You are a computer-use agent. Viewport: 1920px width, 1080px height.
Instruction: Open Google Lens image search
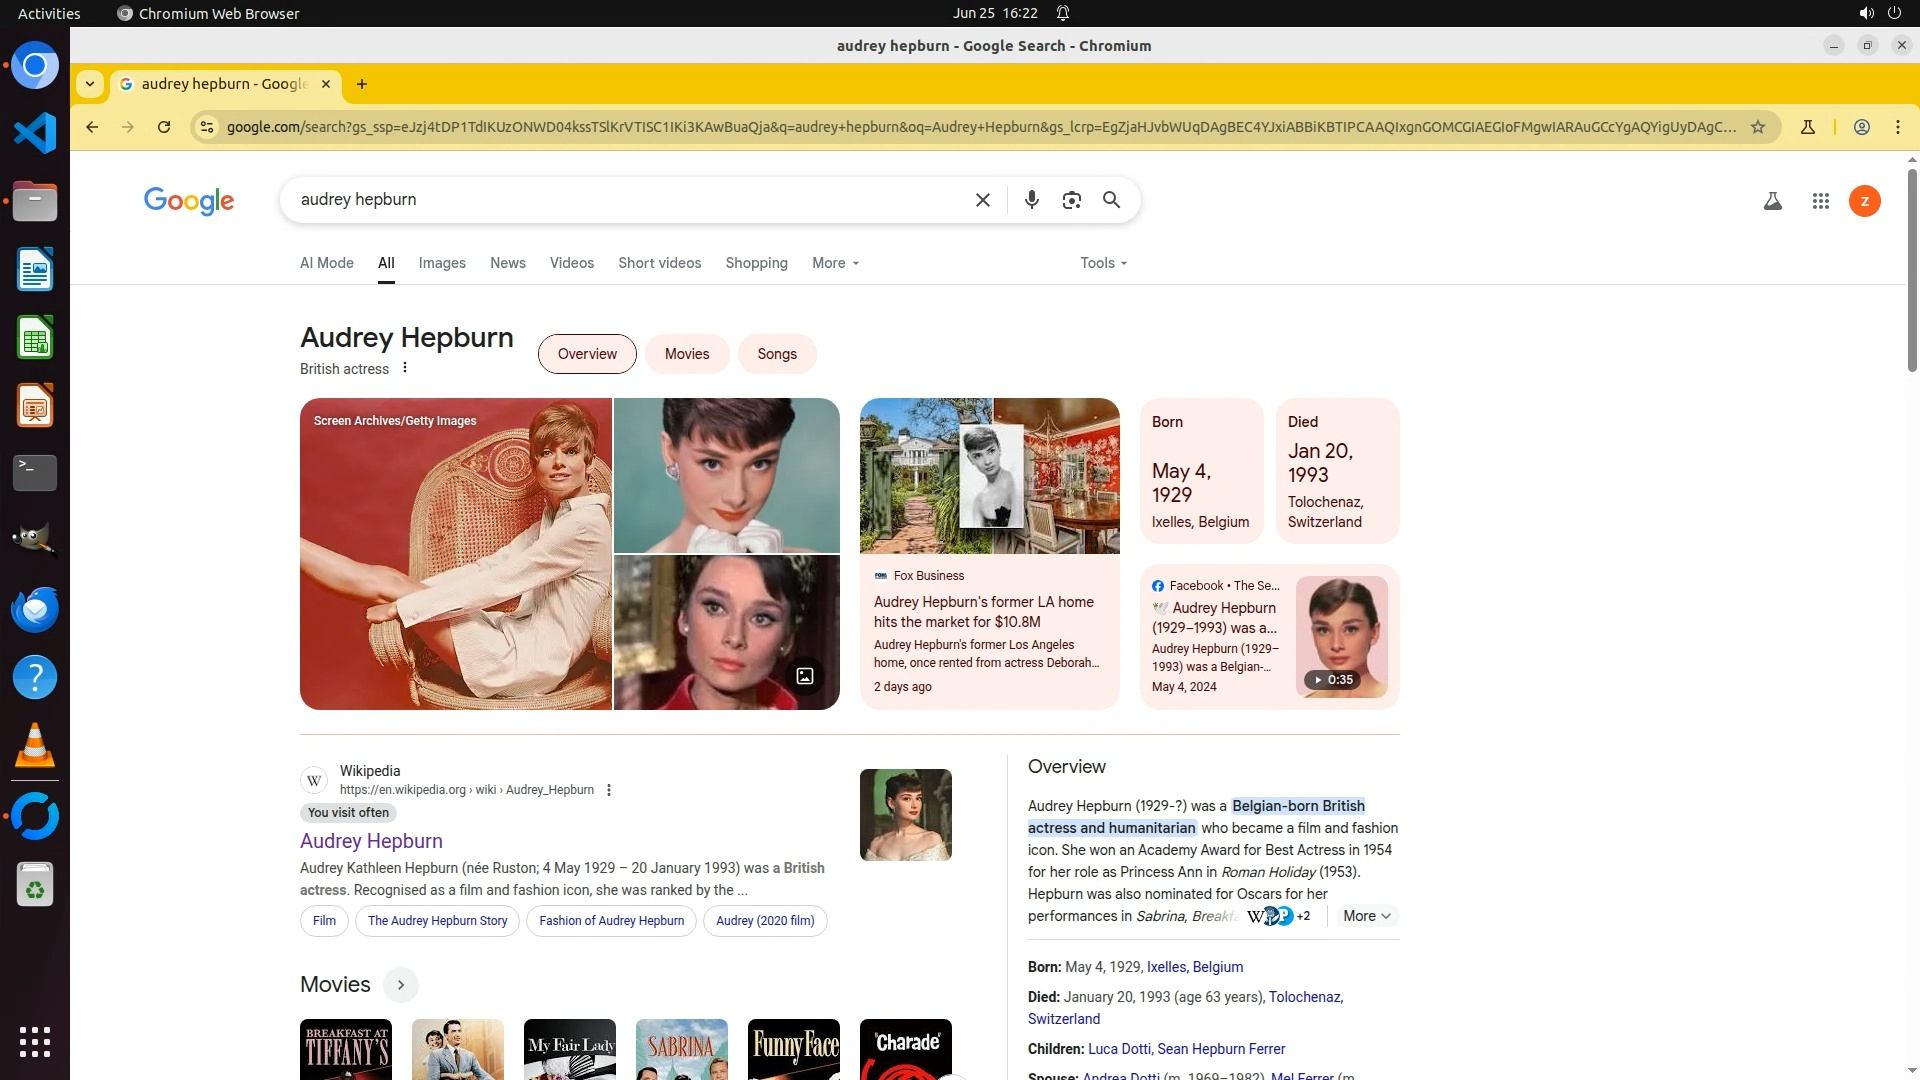coord(1071,200)
